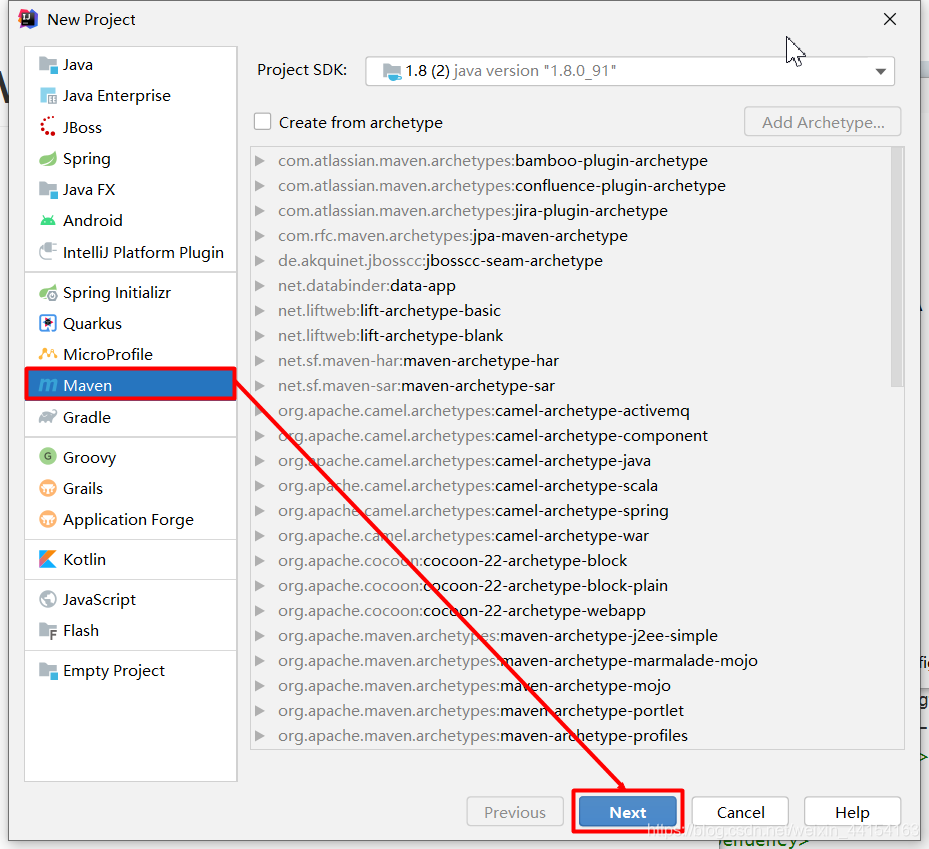Expand lift-archetype-basic node
The image size is (929, 849).
(259, 310)
